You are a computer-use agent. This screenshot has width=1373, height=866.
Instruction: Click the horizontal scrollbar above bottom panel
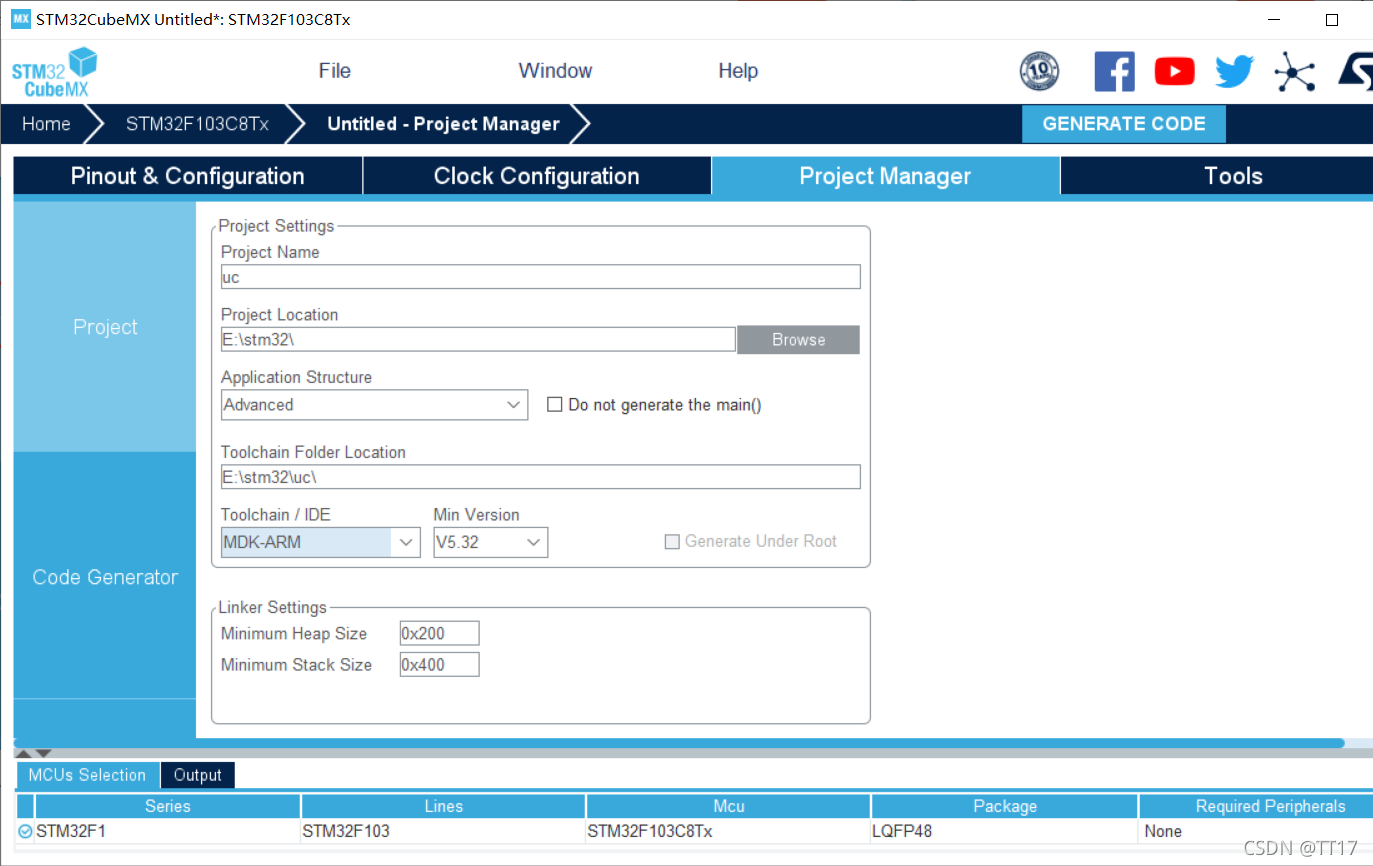click(x=679, y=743)
